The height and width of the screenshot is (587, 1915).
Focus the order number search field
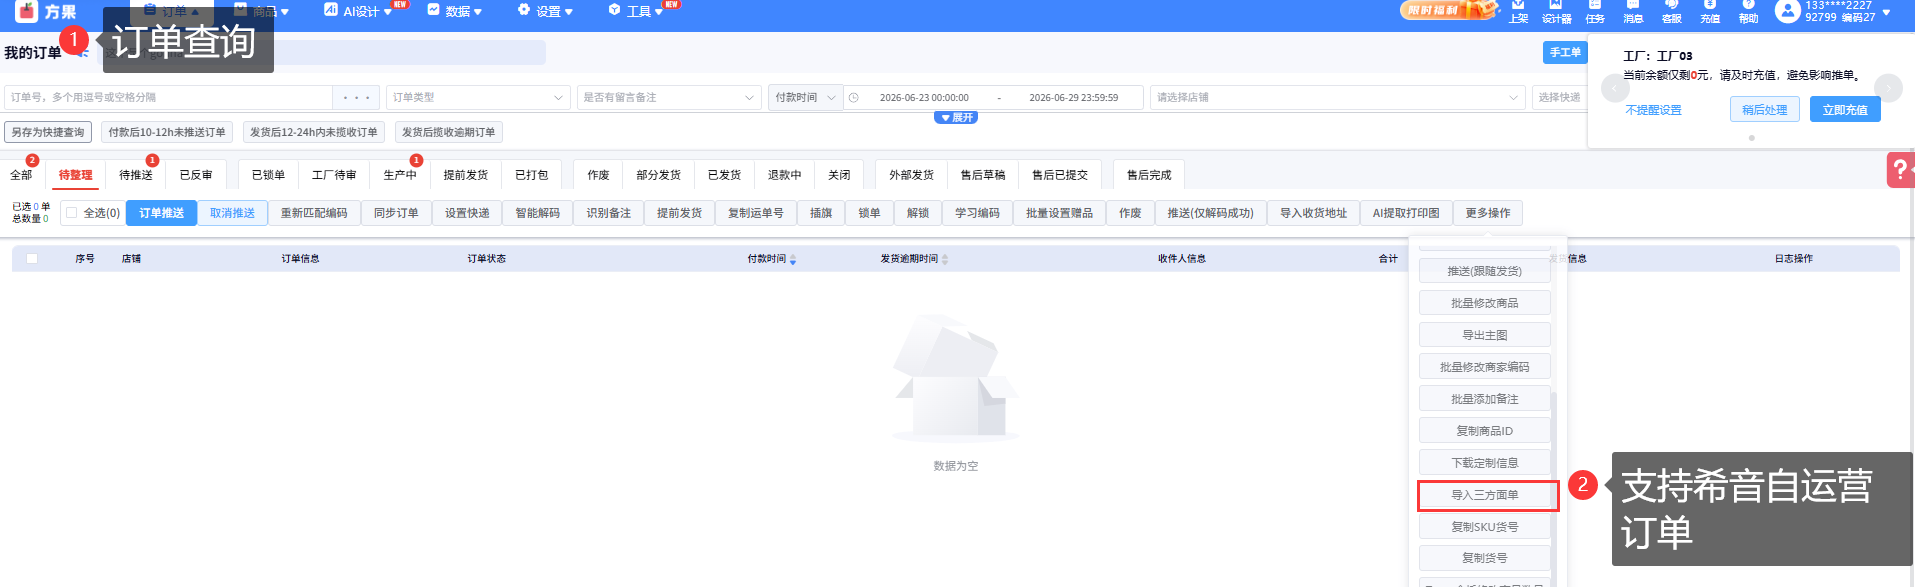(x=168, y=97)
